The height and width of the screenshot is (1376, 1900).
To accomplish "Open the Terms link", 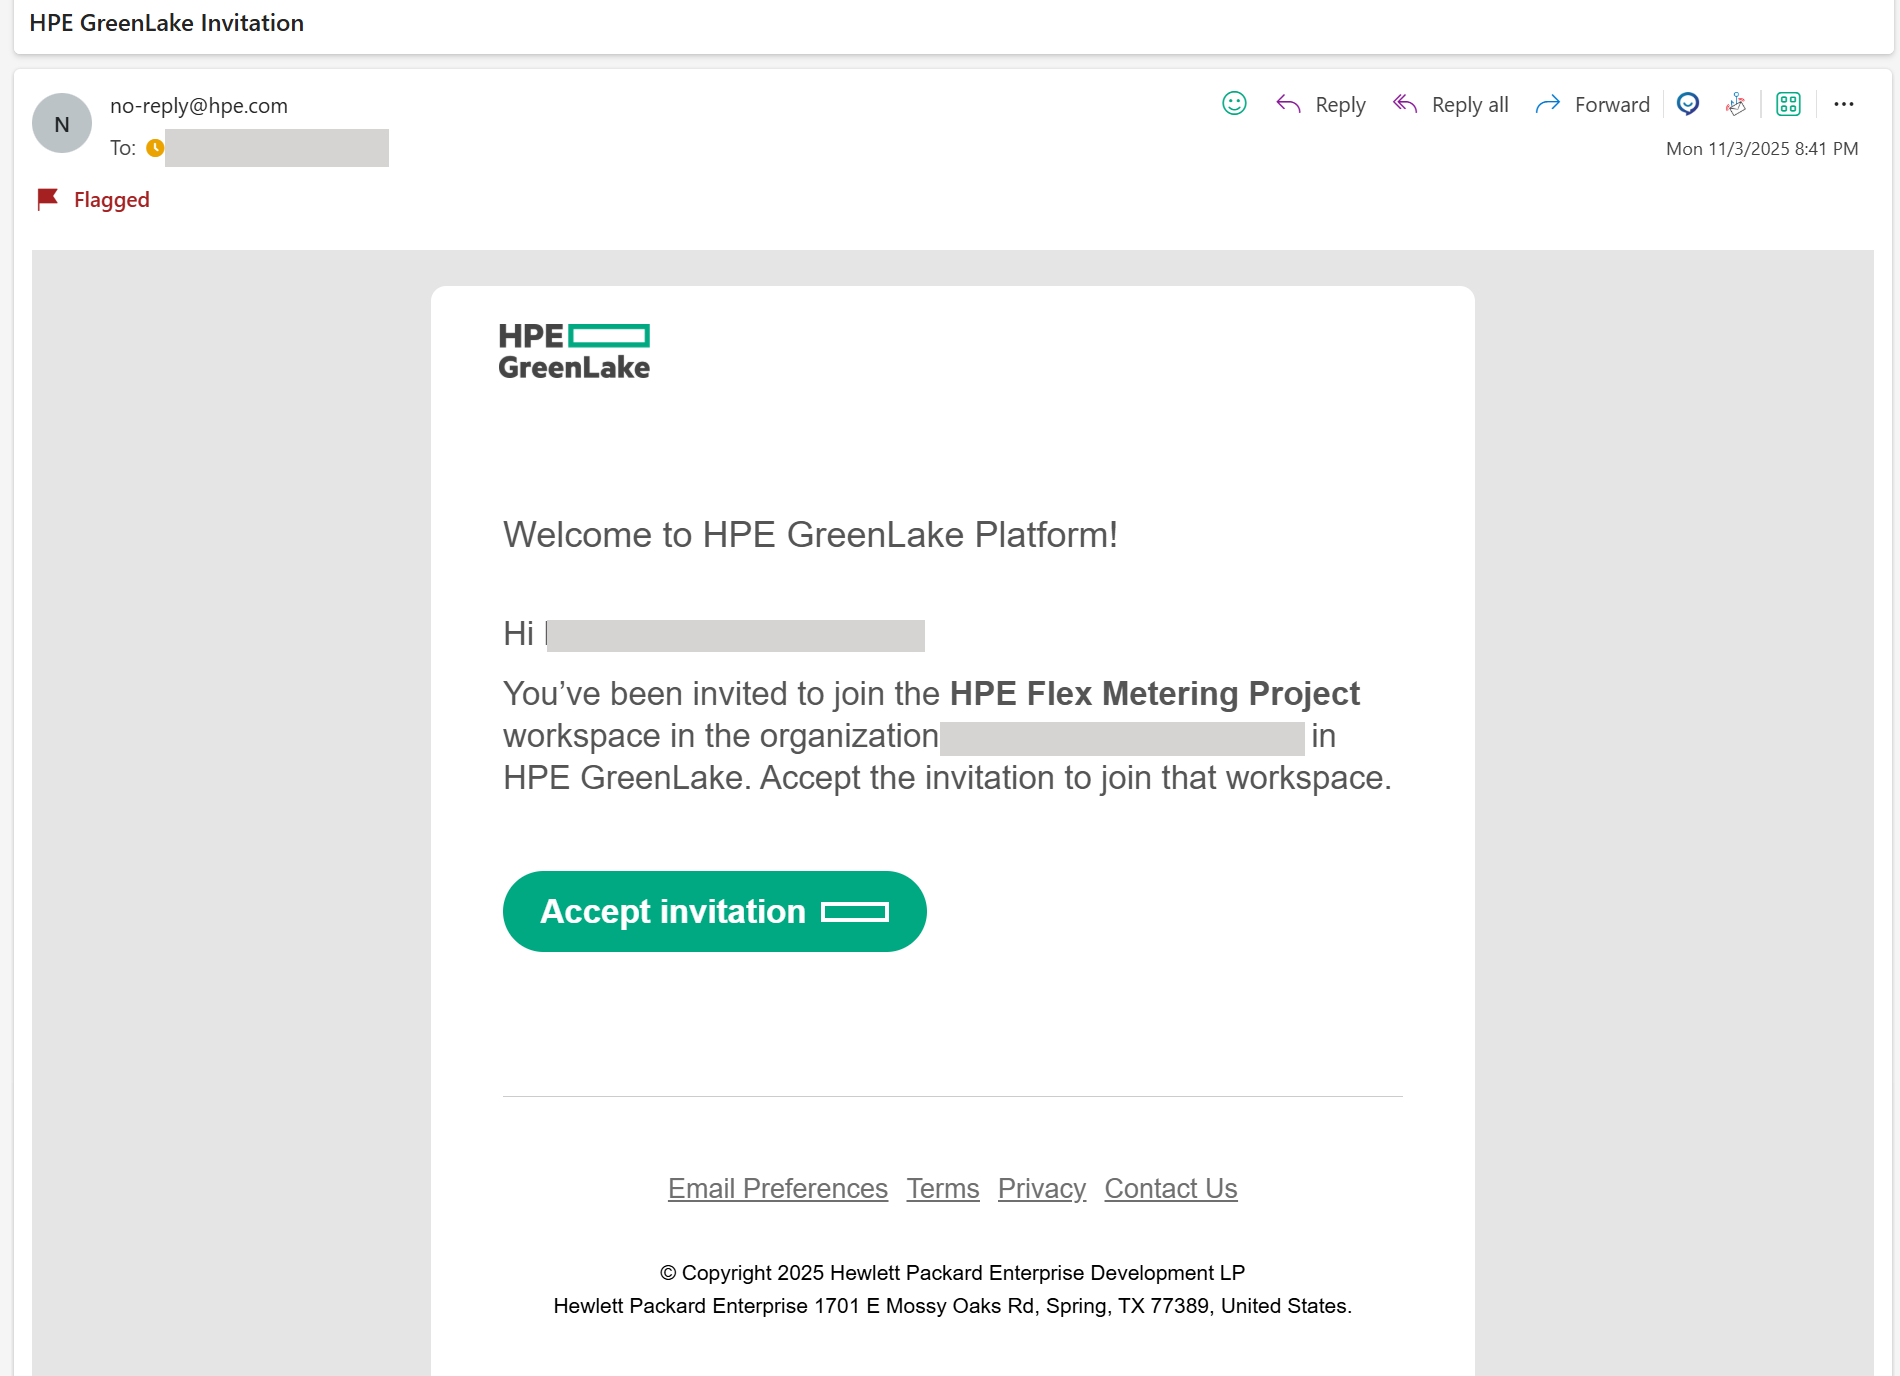I will coord(943,1188).
